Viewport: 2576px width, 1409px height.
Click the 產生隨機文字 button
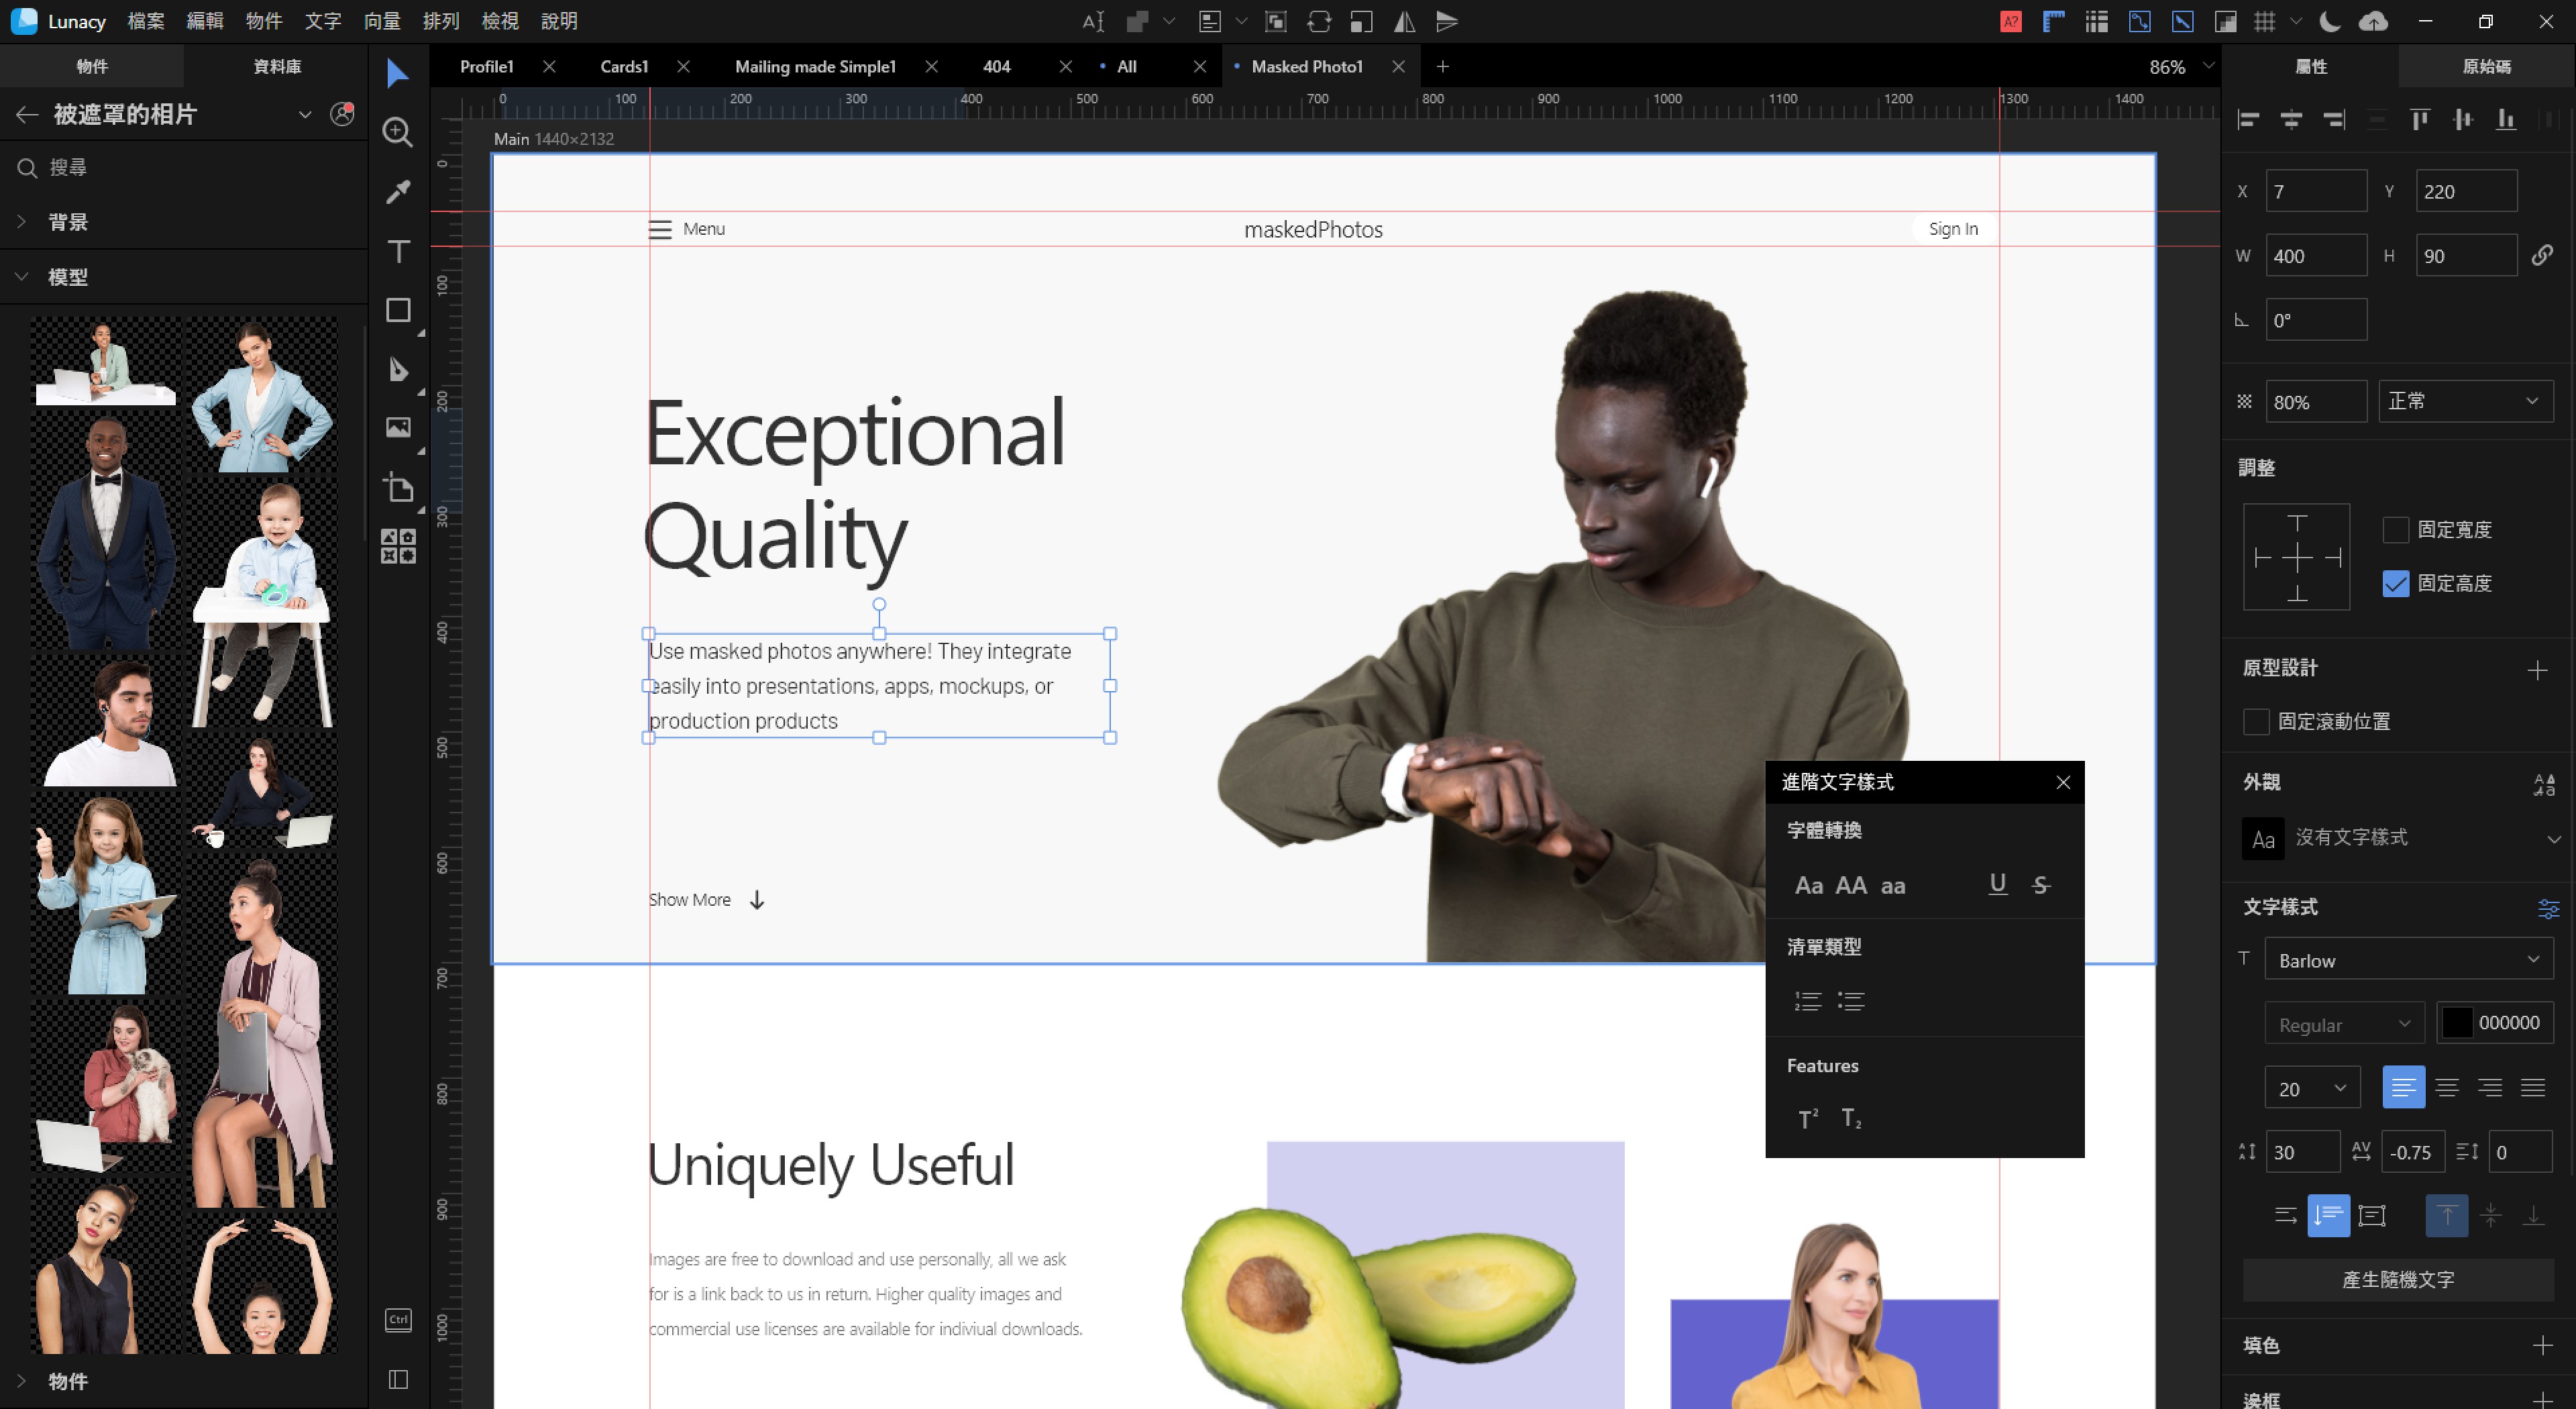click(x=2397, y=1279)
